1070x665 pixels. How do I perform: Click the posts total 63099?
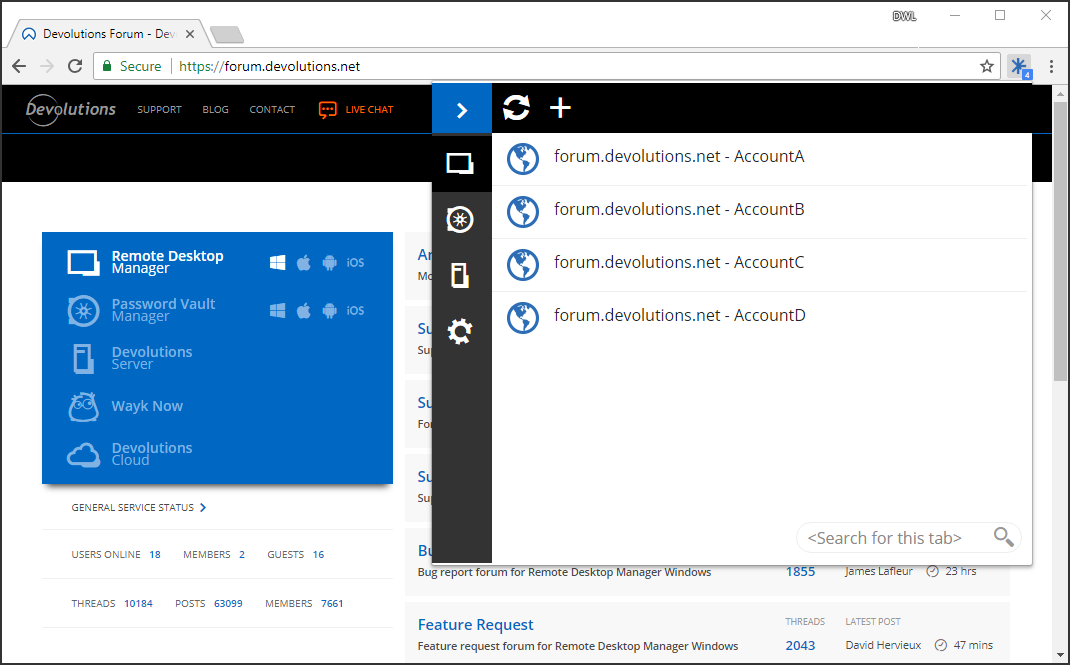(228, 604)
